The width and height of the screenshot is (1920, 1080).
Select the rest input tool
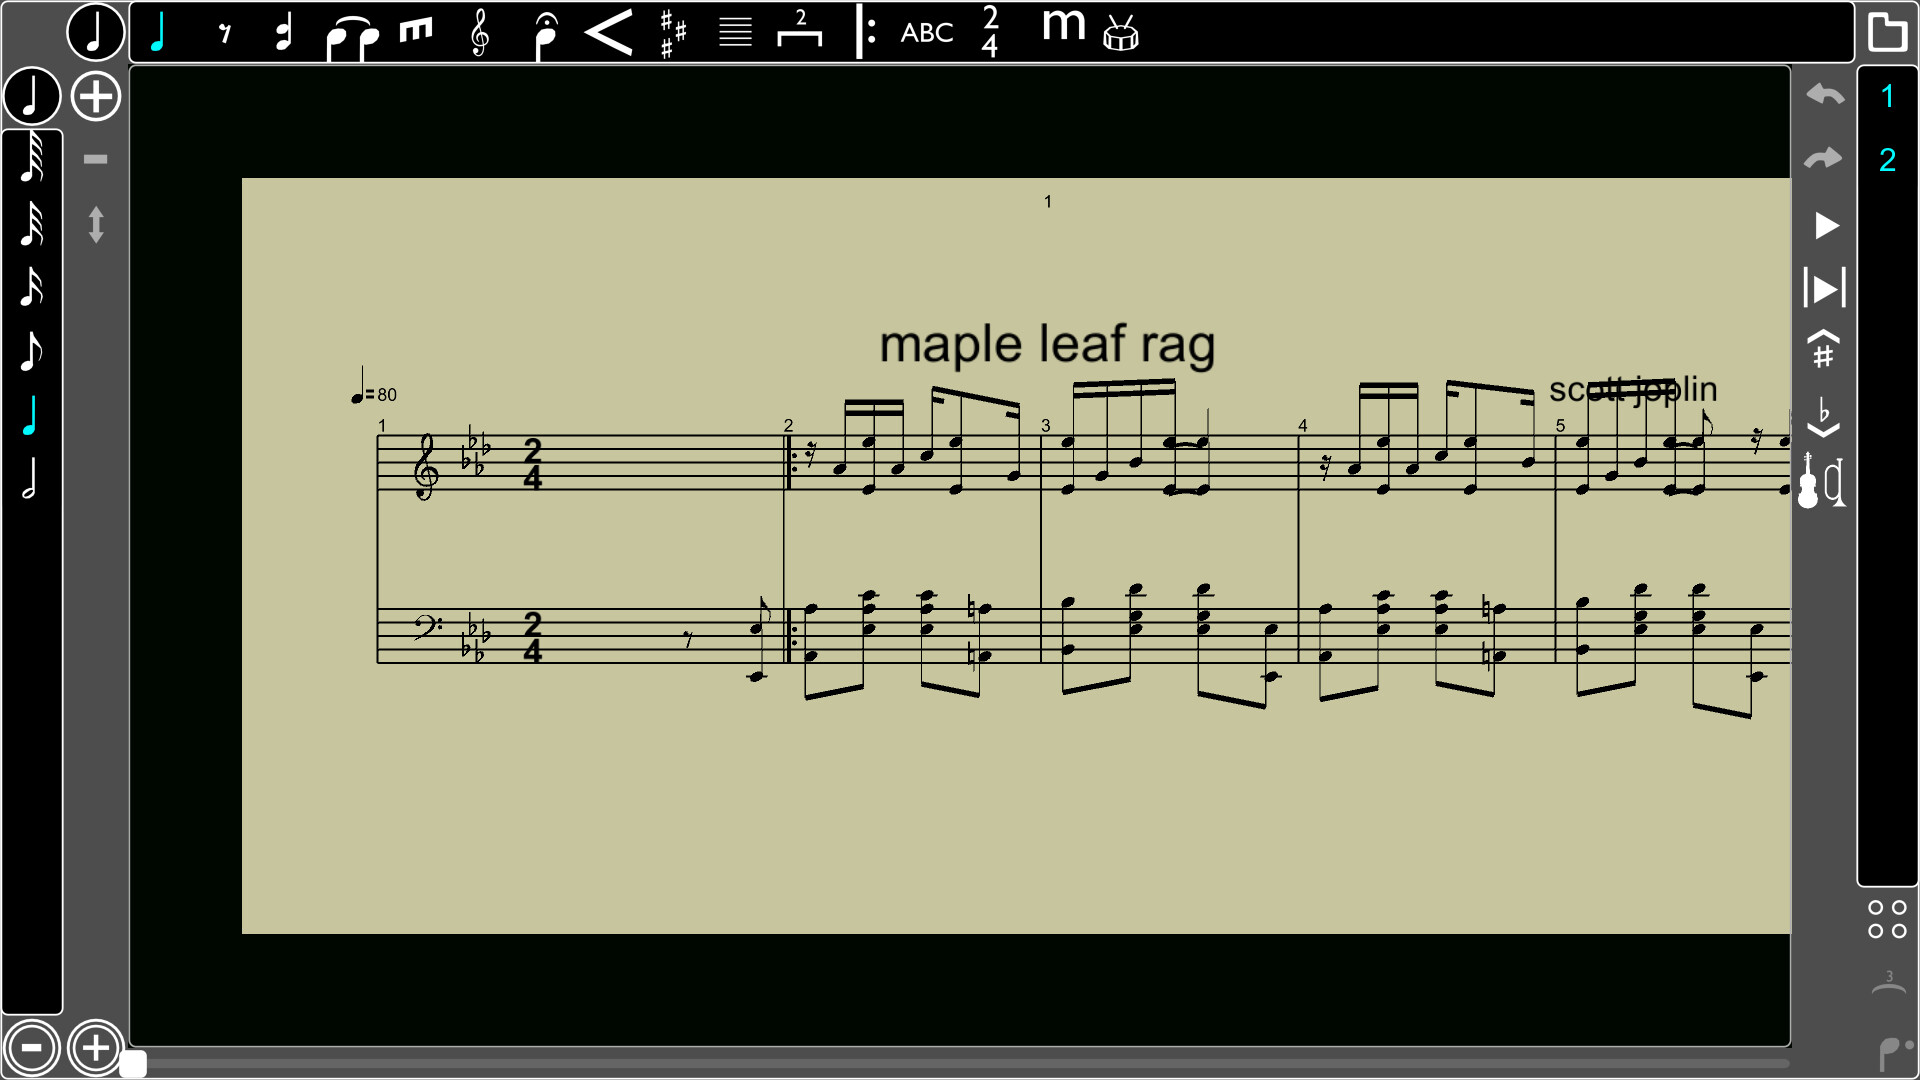(x=224, y=32)
